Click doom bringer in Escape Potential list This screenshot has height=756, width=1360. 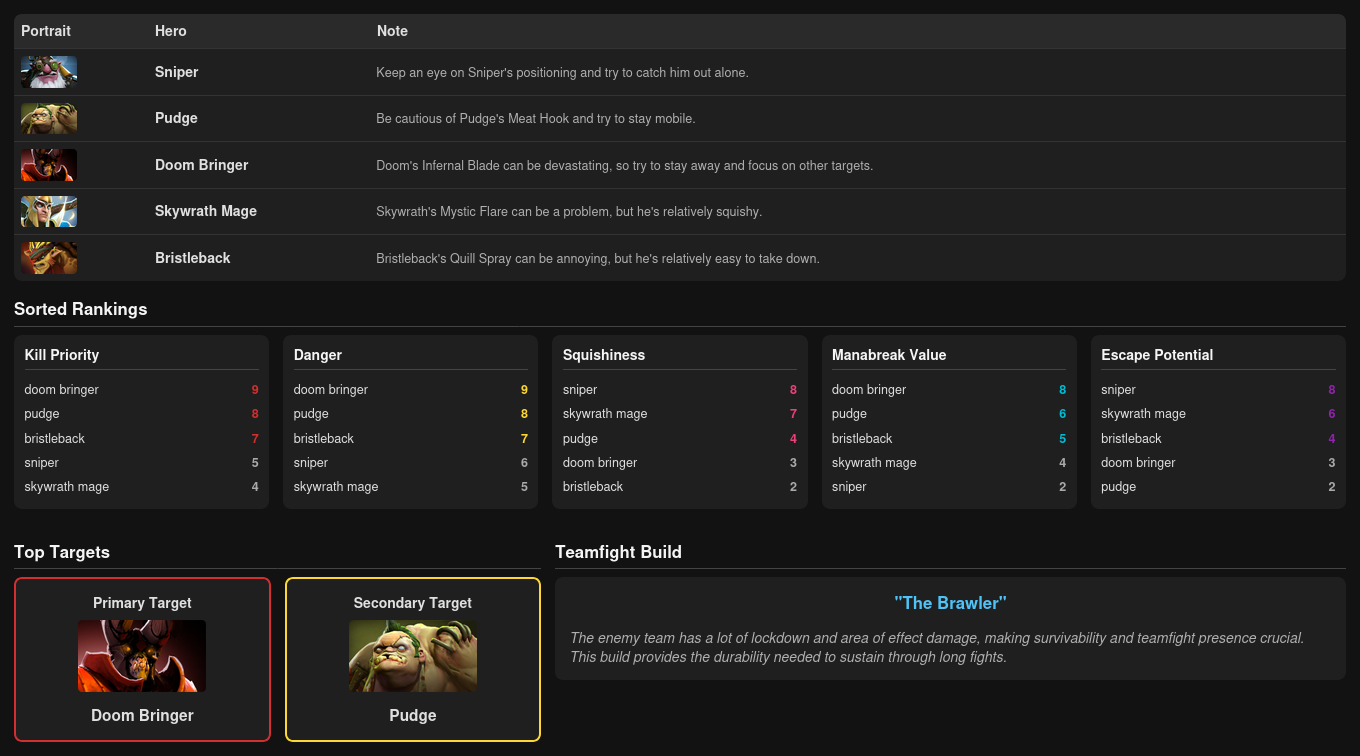(1138, 463)
